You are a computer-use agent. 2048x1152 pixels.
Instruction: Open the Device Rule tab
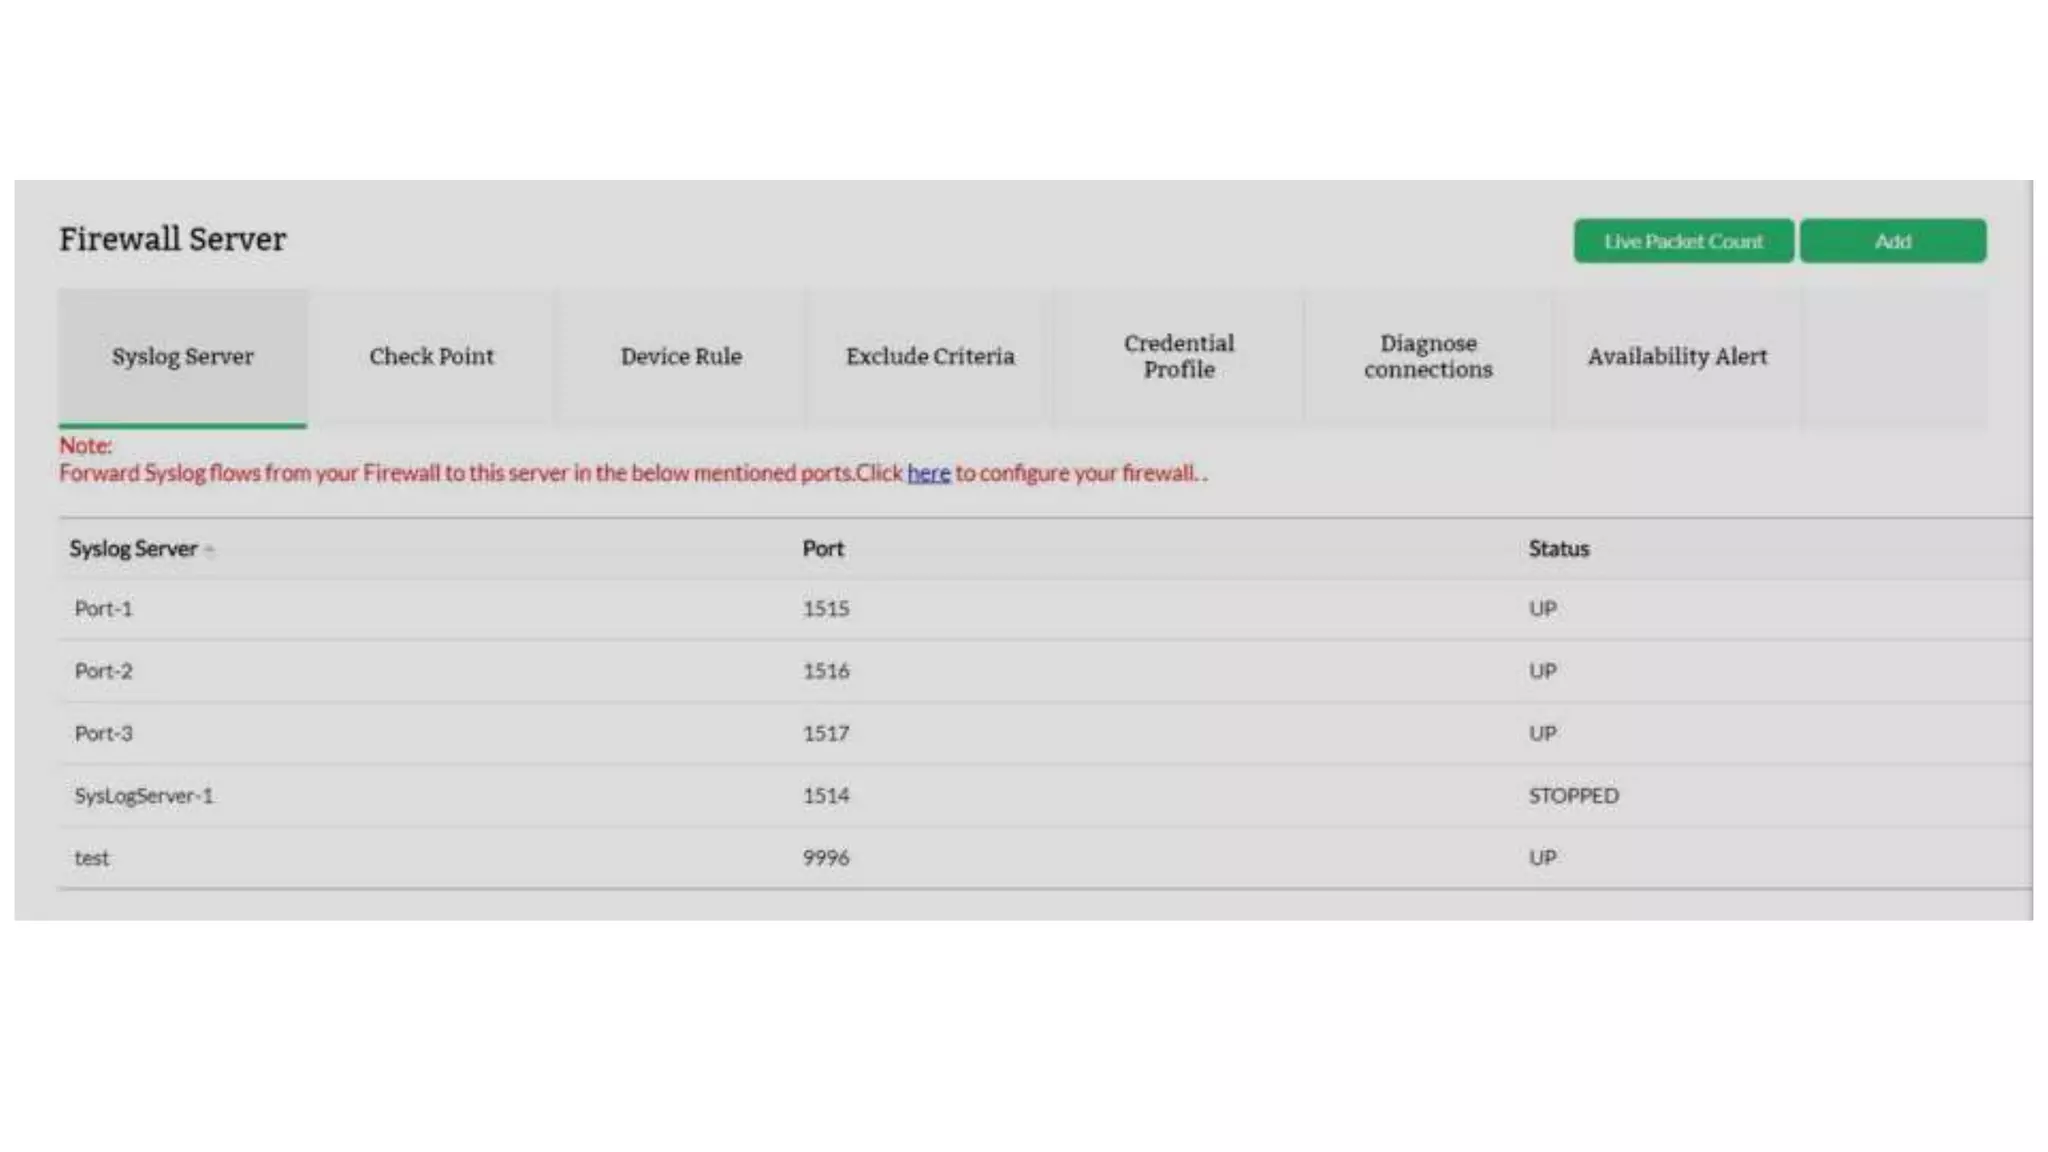click(x=681, y=357)
